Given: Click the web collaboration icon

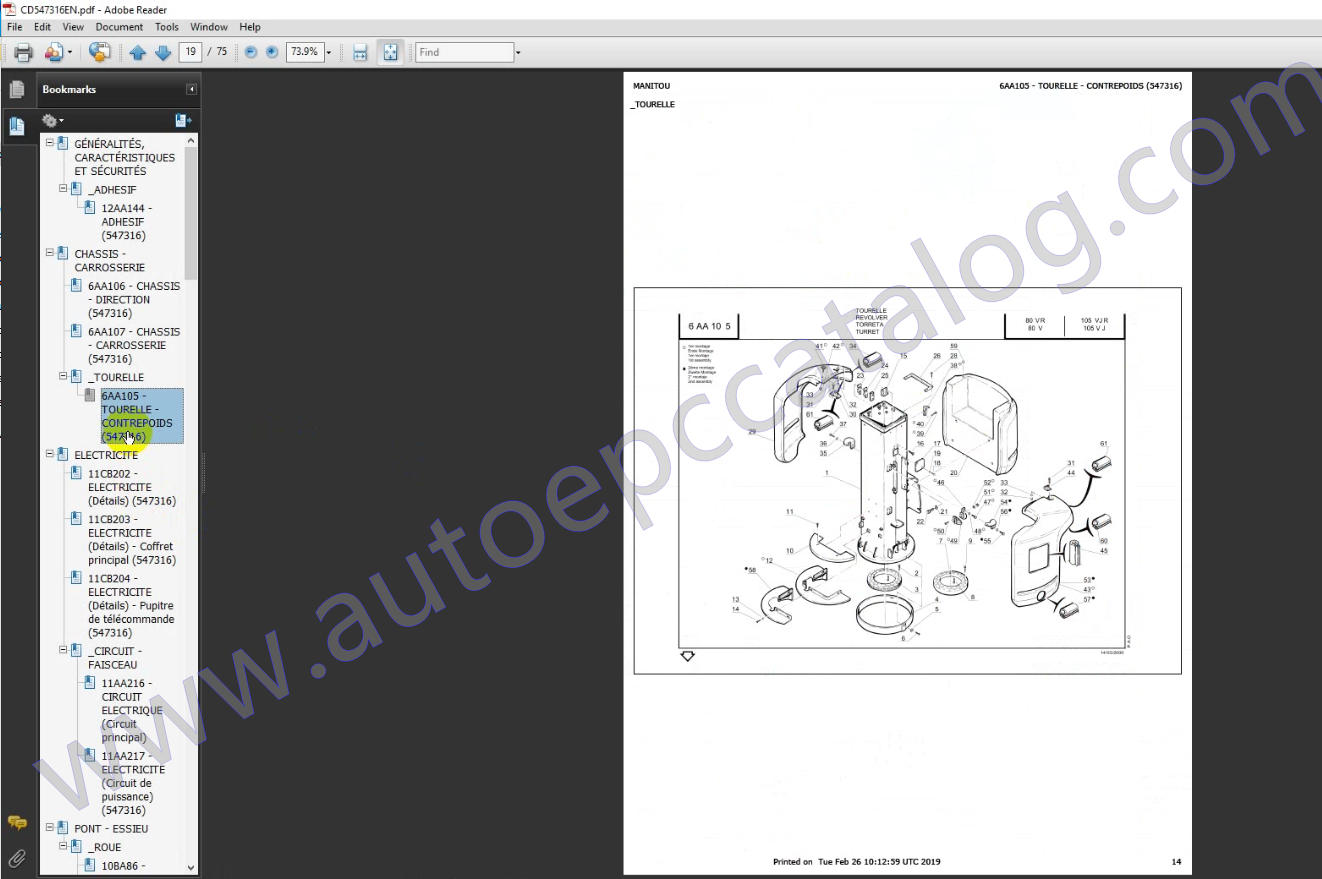Looking at the screenshot, I should pyautogui.click(x=97, y=52).
